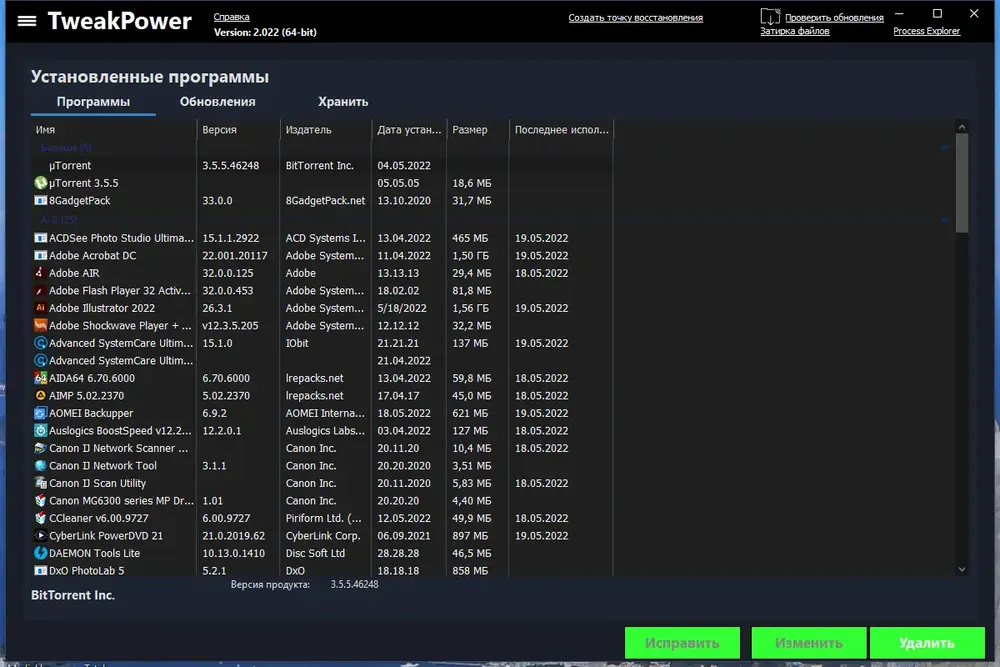The width and height of the screenshot is (1000, 667).
Task: Click the Проверить обновления link
Action: [834, 18]
